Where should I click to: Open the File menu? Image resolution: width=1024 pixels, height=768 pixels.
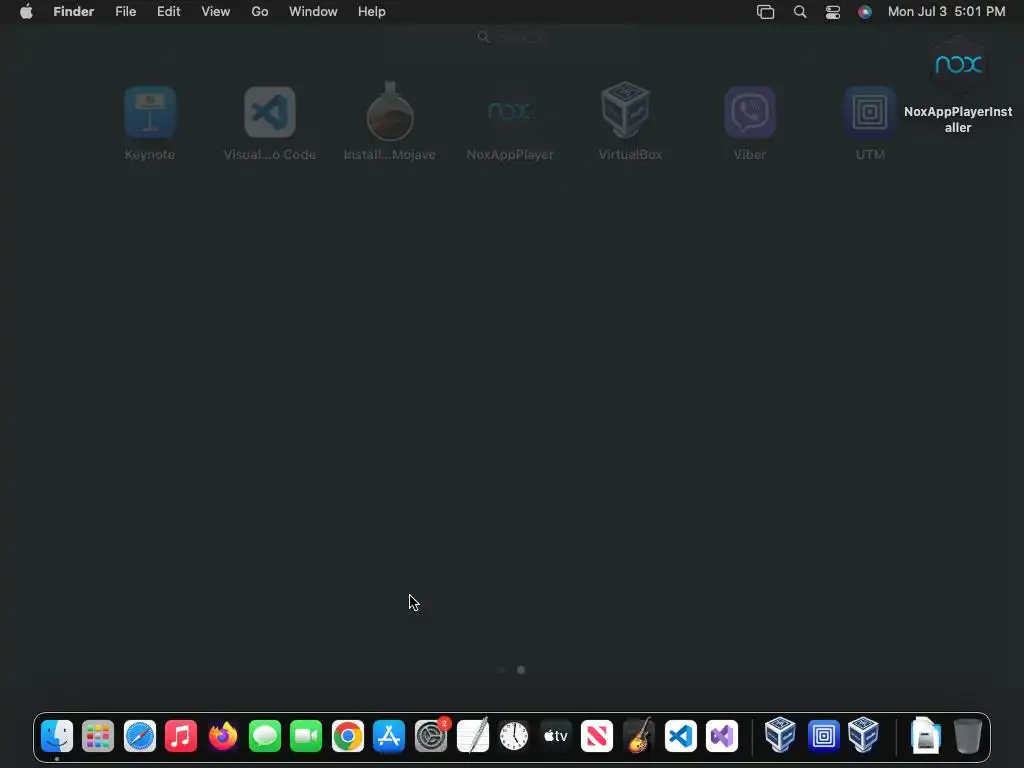click(x=125, y=11)
